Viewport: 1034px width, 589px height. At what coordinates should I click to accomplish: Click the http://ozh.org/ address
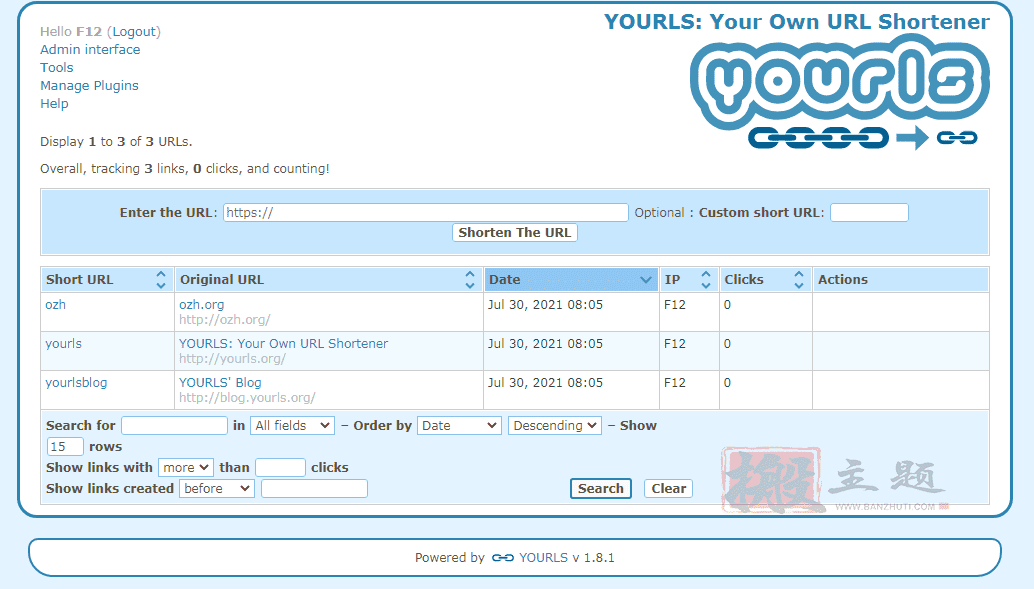pyautogui.click(x=225, y=320)
